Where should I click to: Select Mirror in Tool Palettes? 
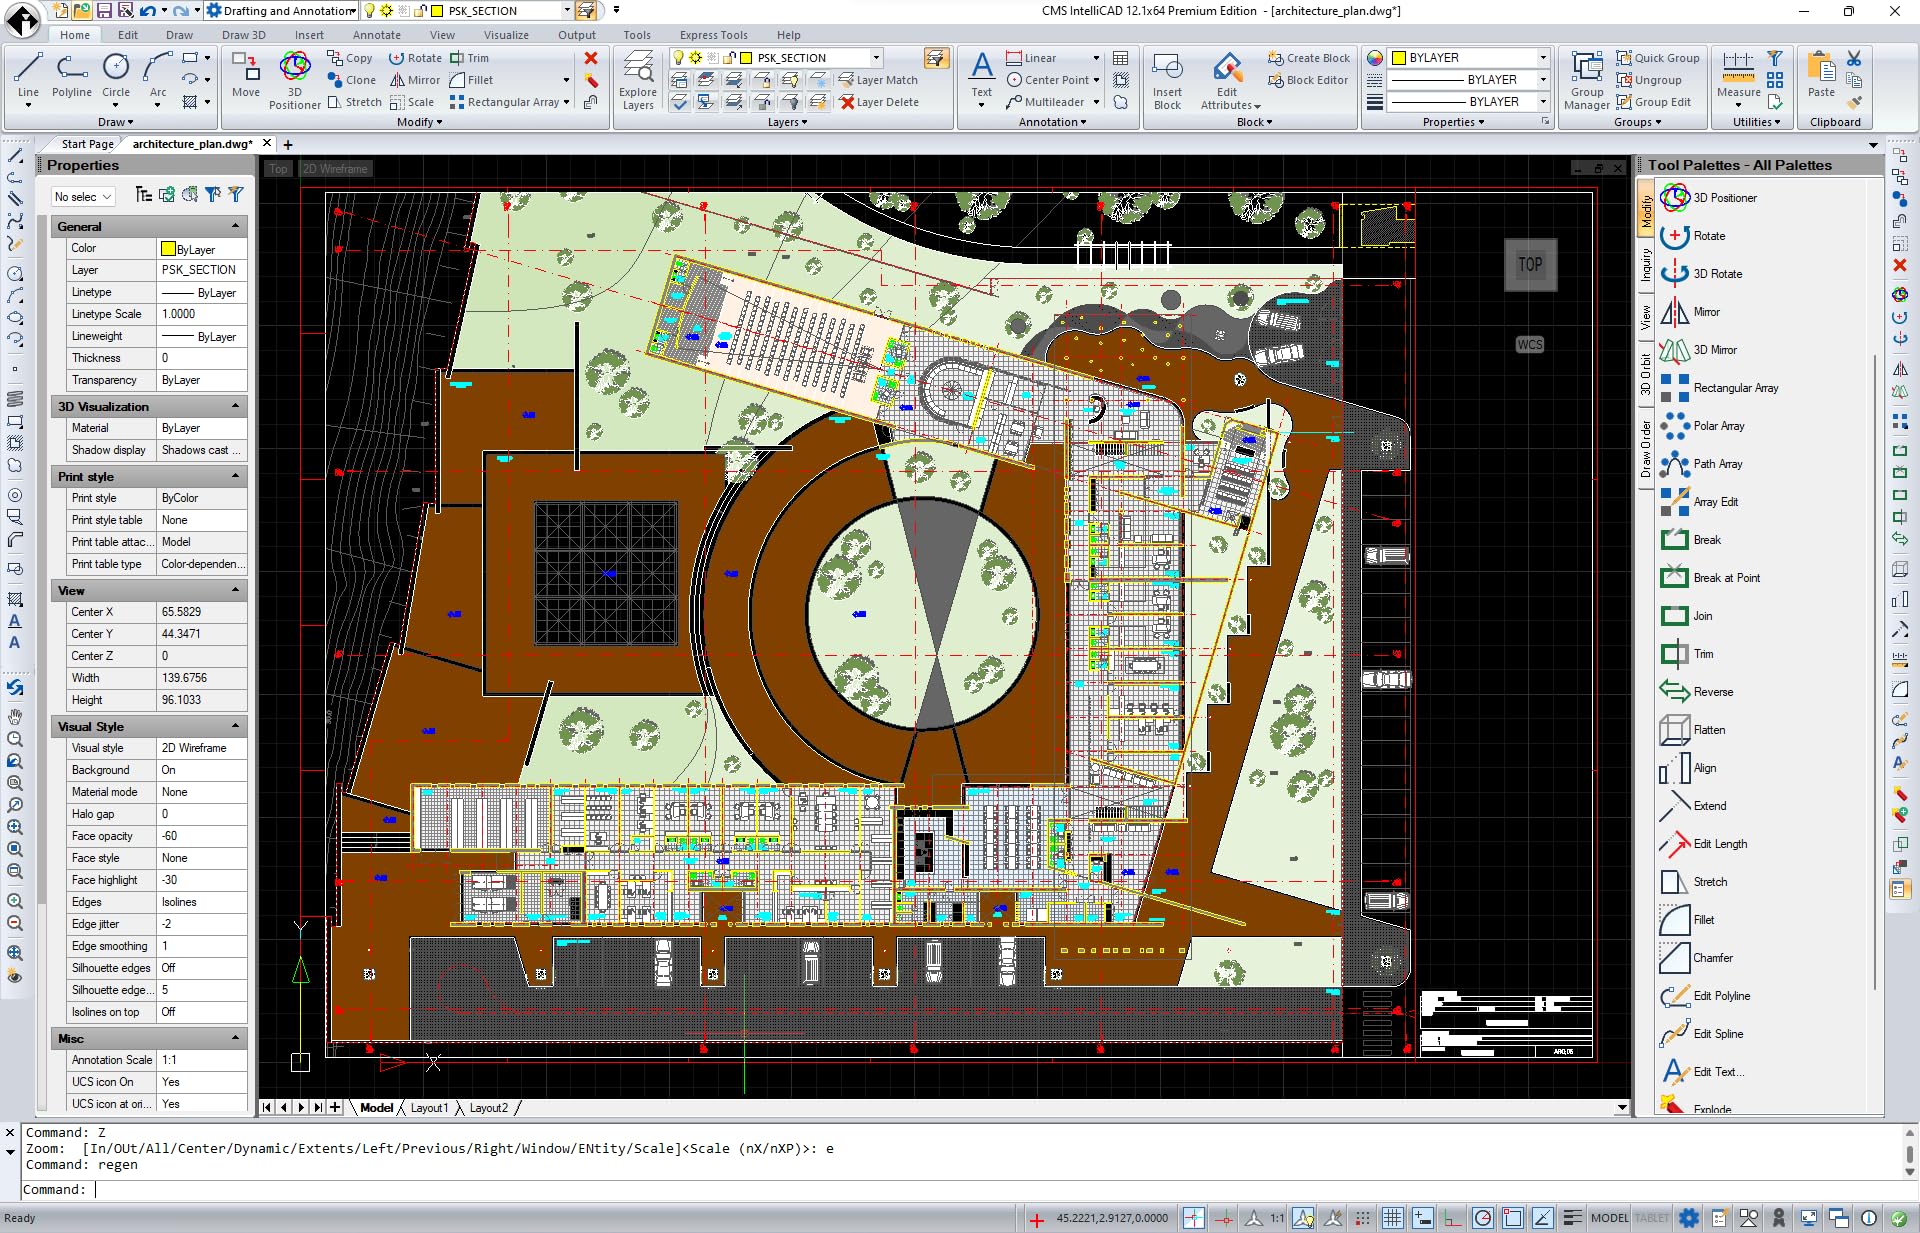[1690, 312]
